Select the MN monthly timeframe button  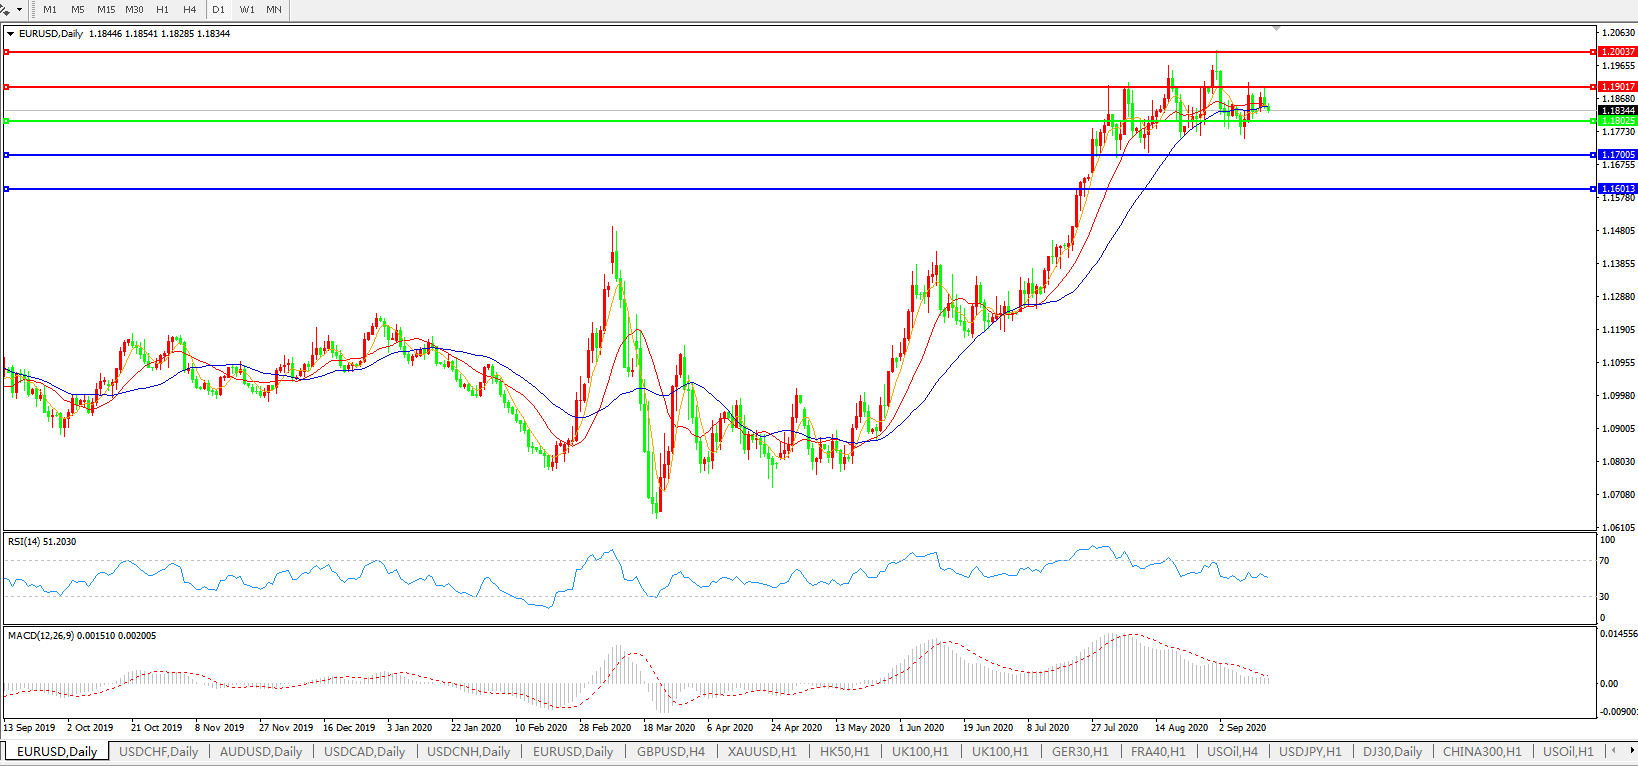click(274, 9)
